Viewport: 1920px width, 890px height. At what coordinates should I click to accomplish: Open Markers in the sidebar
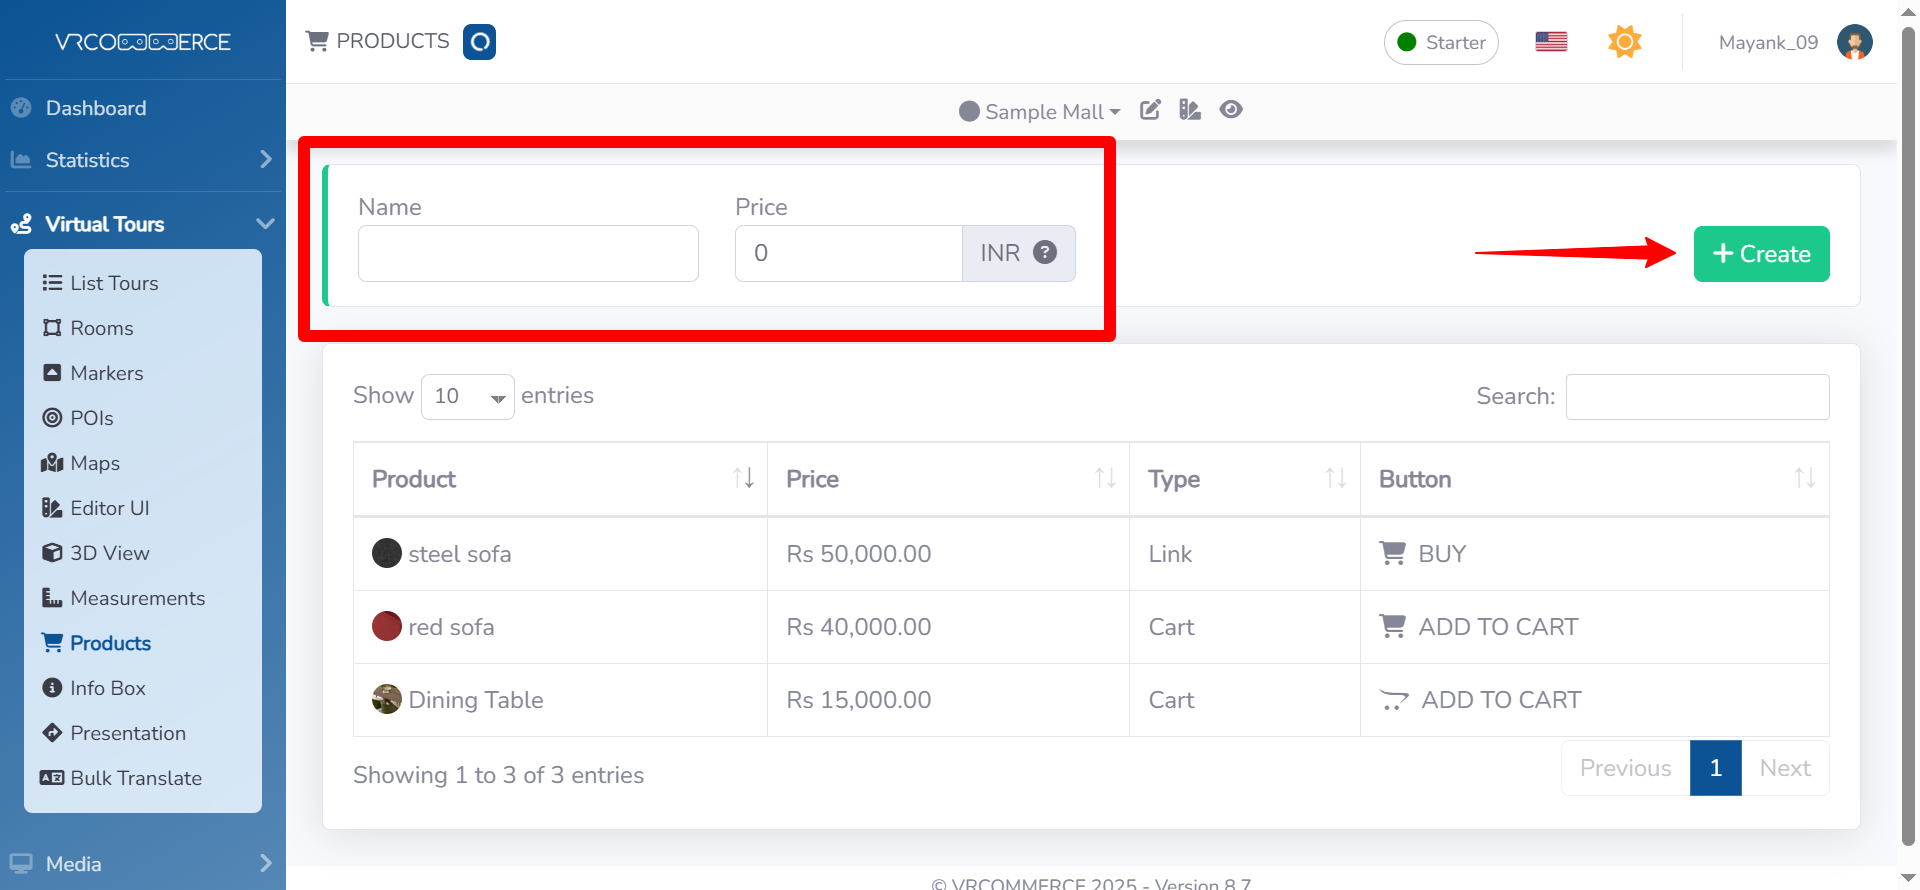pos(106,373)
